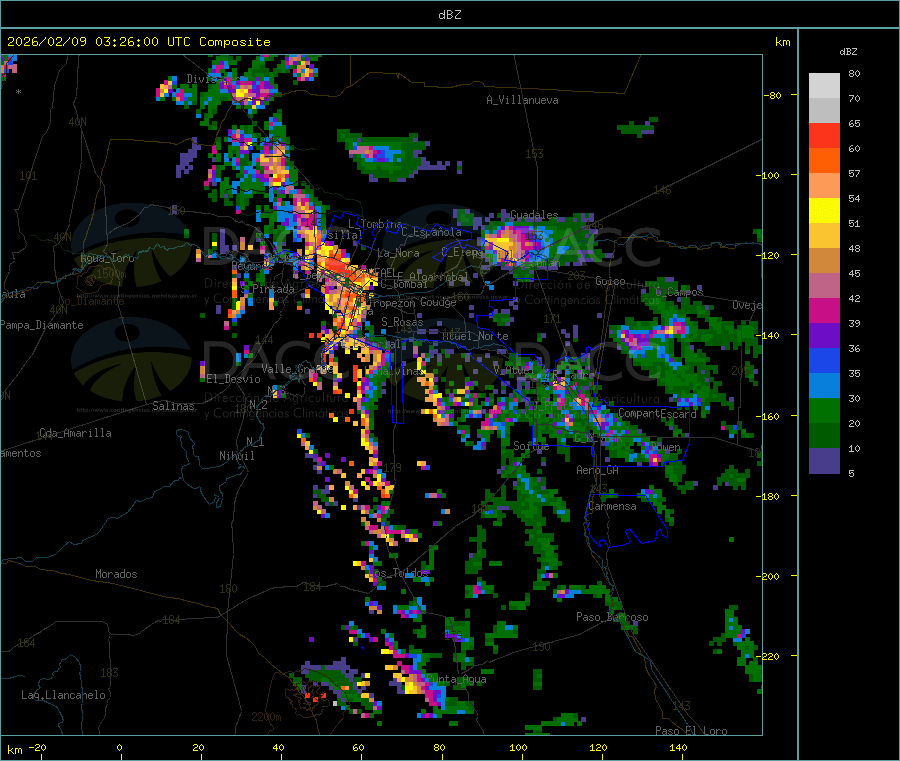Click the 'Nihuil' map label
900x761 pixels.
click(237, 456)
